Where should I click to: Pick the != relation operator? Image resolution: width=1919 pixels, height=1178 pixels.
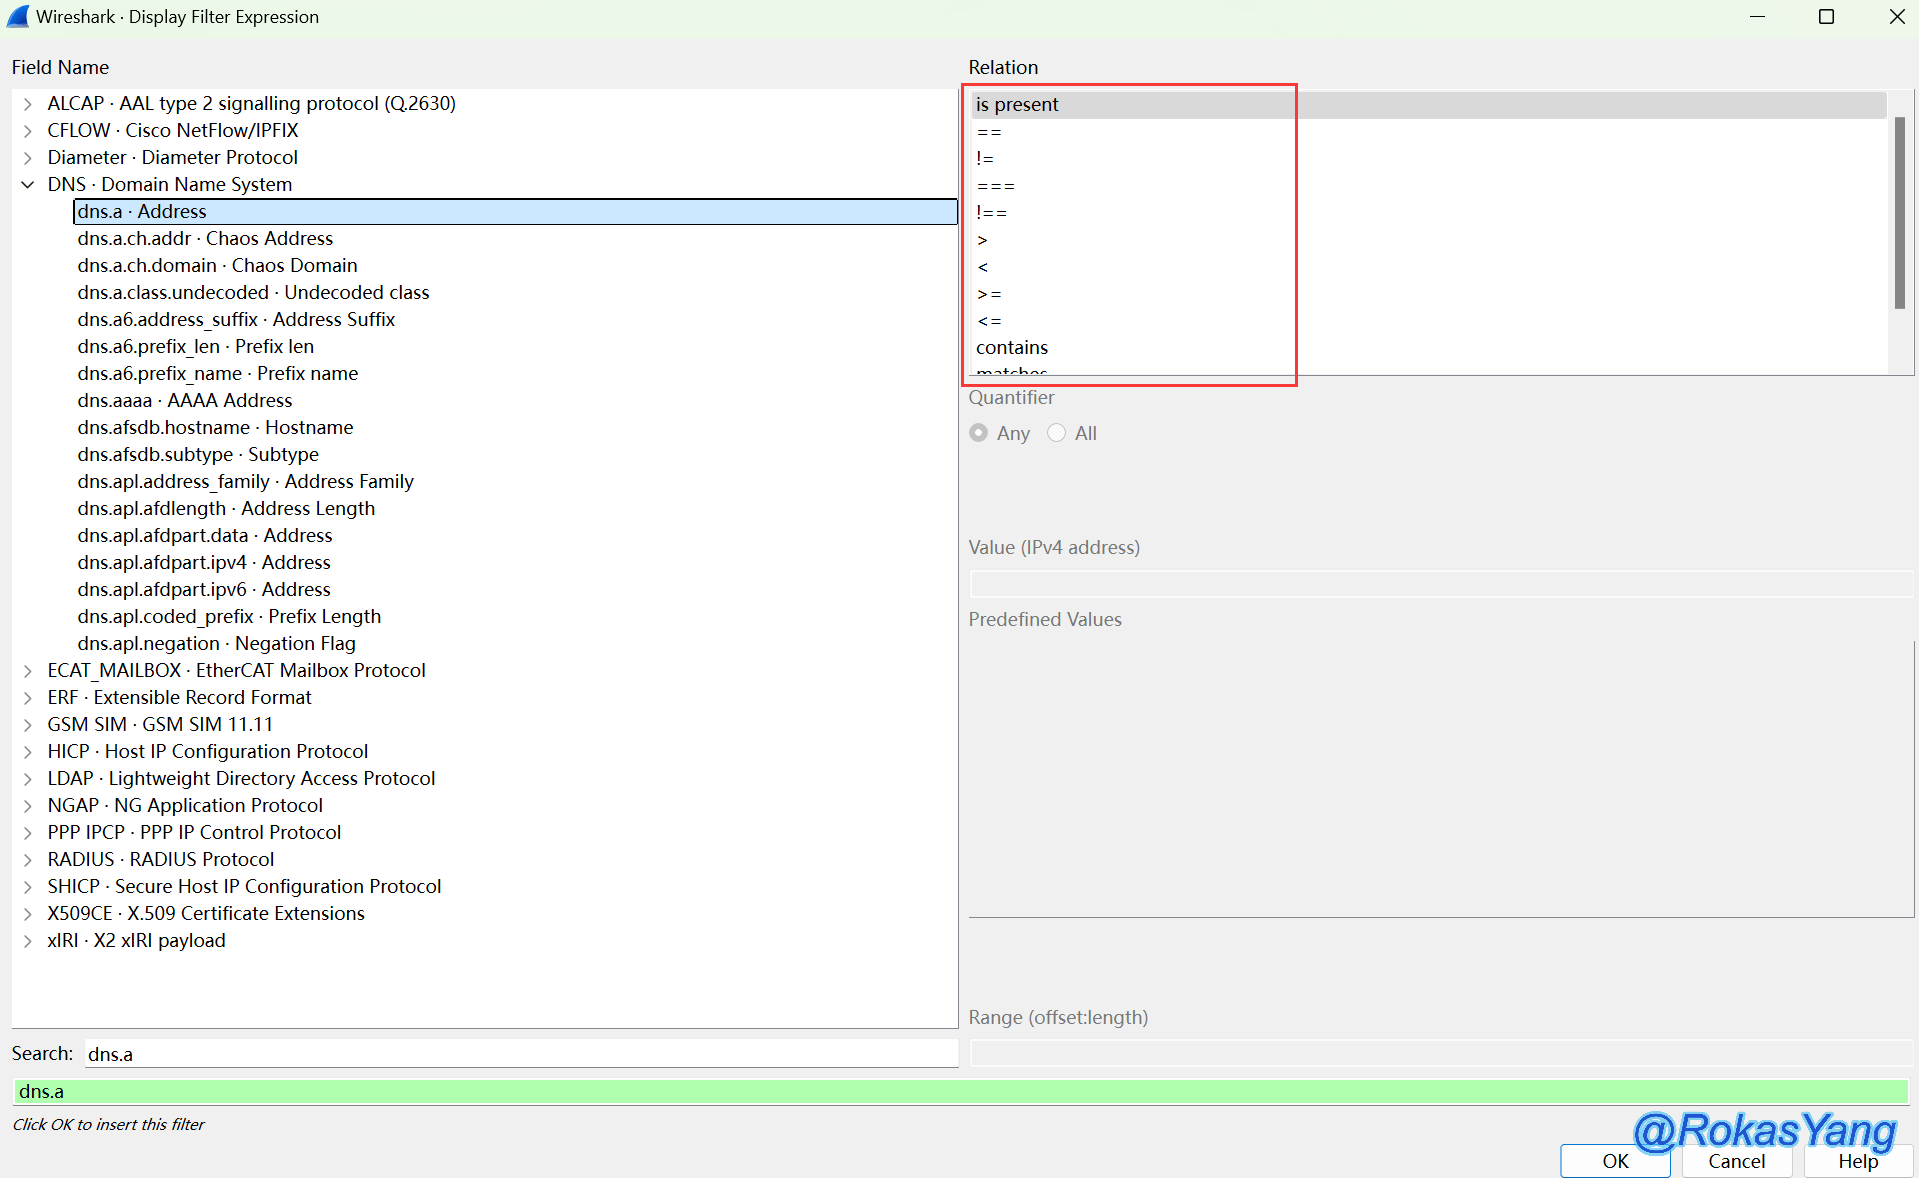[986, 159]
